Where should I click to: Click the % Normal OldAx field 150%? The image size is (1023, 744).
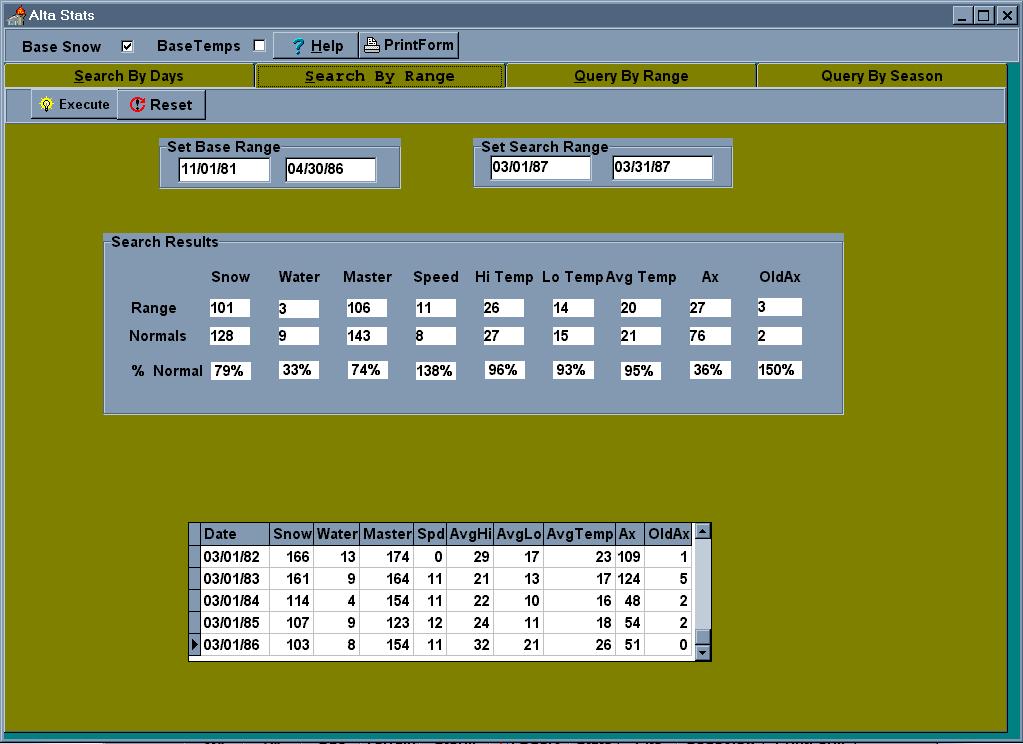(780, 370)
